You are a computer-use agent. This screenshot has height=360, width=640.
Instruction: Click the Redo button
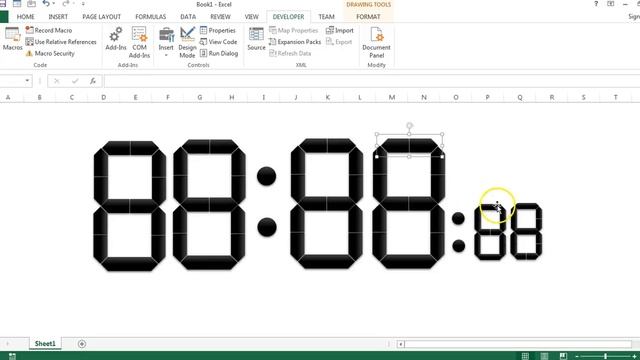tap(65, 4)
